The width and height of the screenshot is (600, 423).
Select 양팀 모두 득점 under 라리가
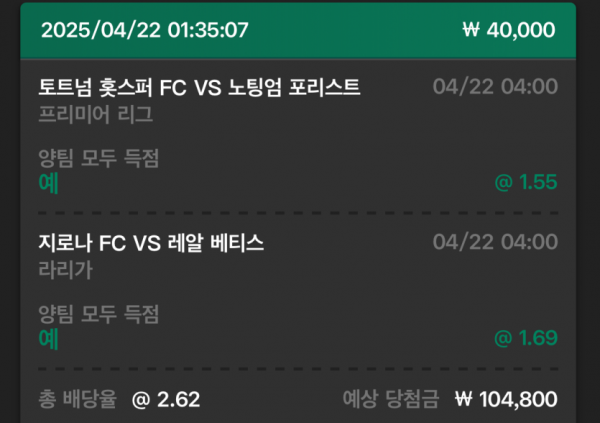pyautogui.click(x=98, y=314)
